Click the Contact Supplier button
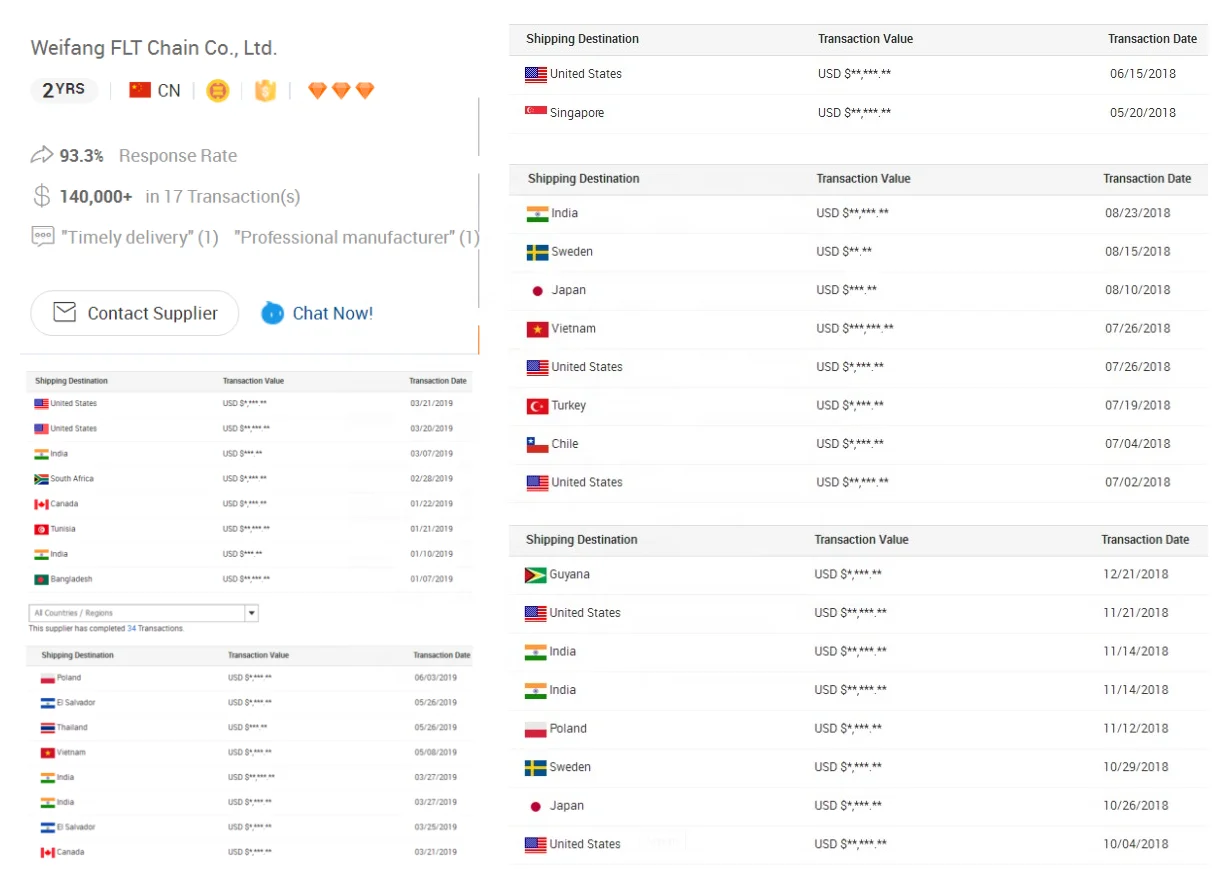The image size is (1228, 891). pos(135,313)
